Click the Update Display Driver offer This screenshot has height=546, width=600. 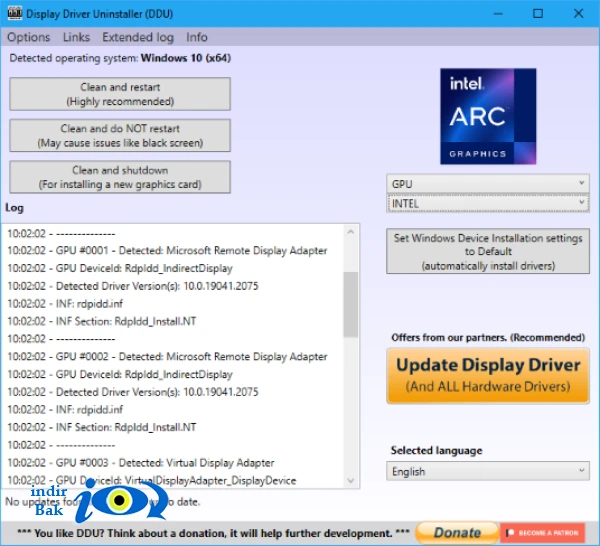pyautogui.click(x=488, y=375)
